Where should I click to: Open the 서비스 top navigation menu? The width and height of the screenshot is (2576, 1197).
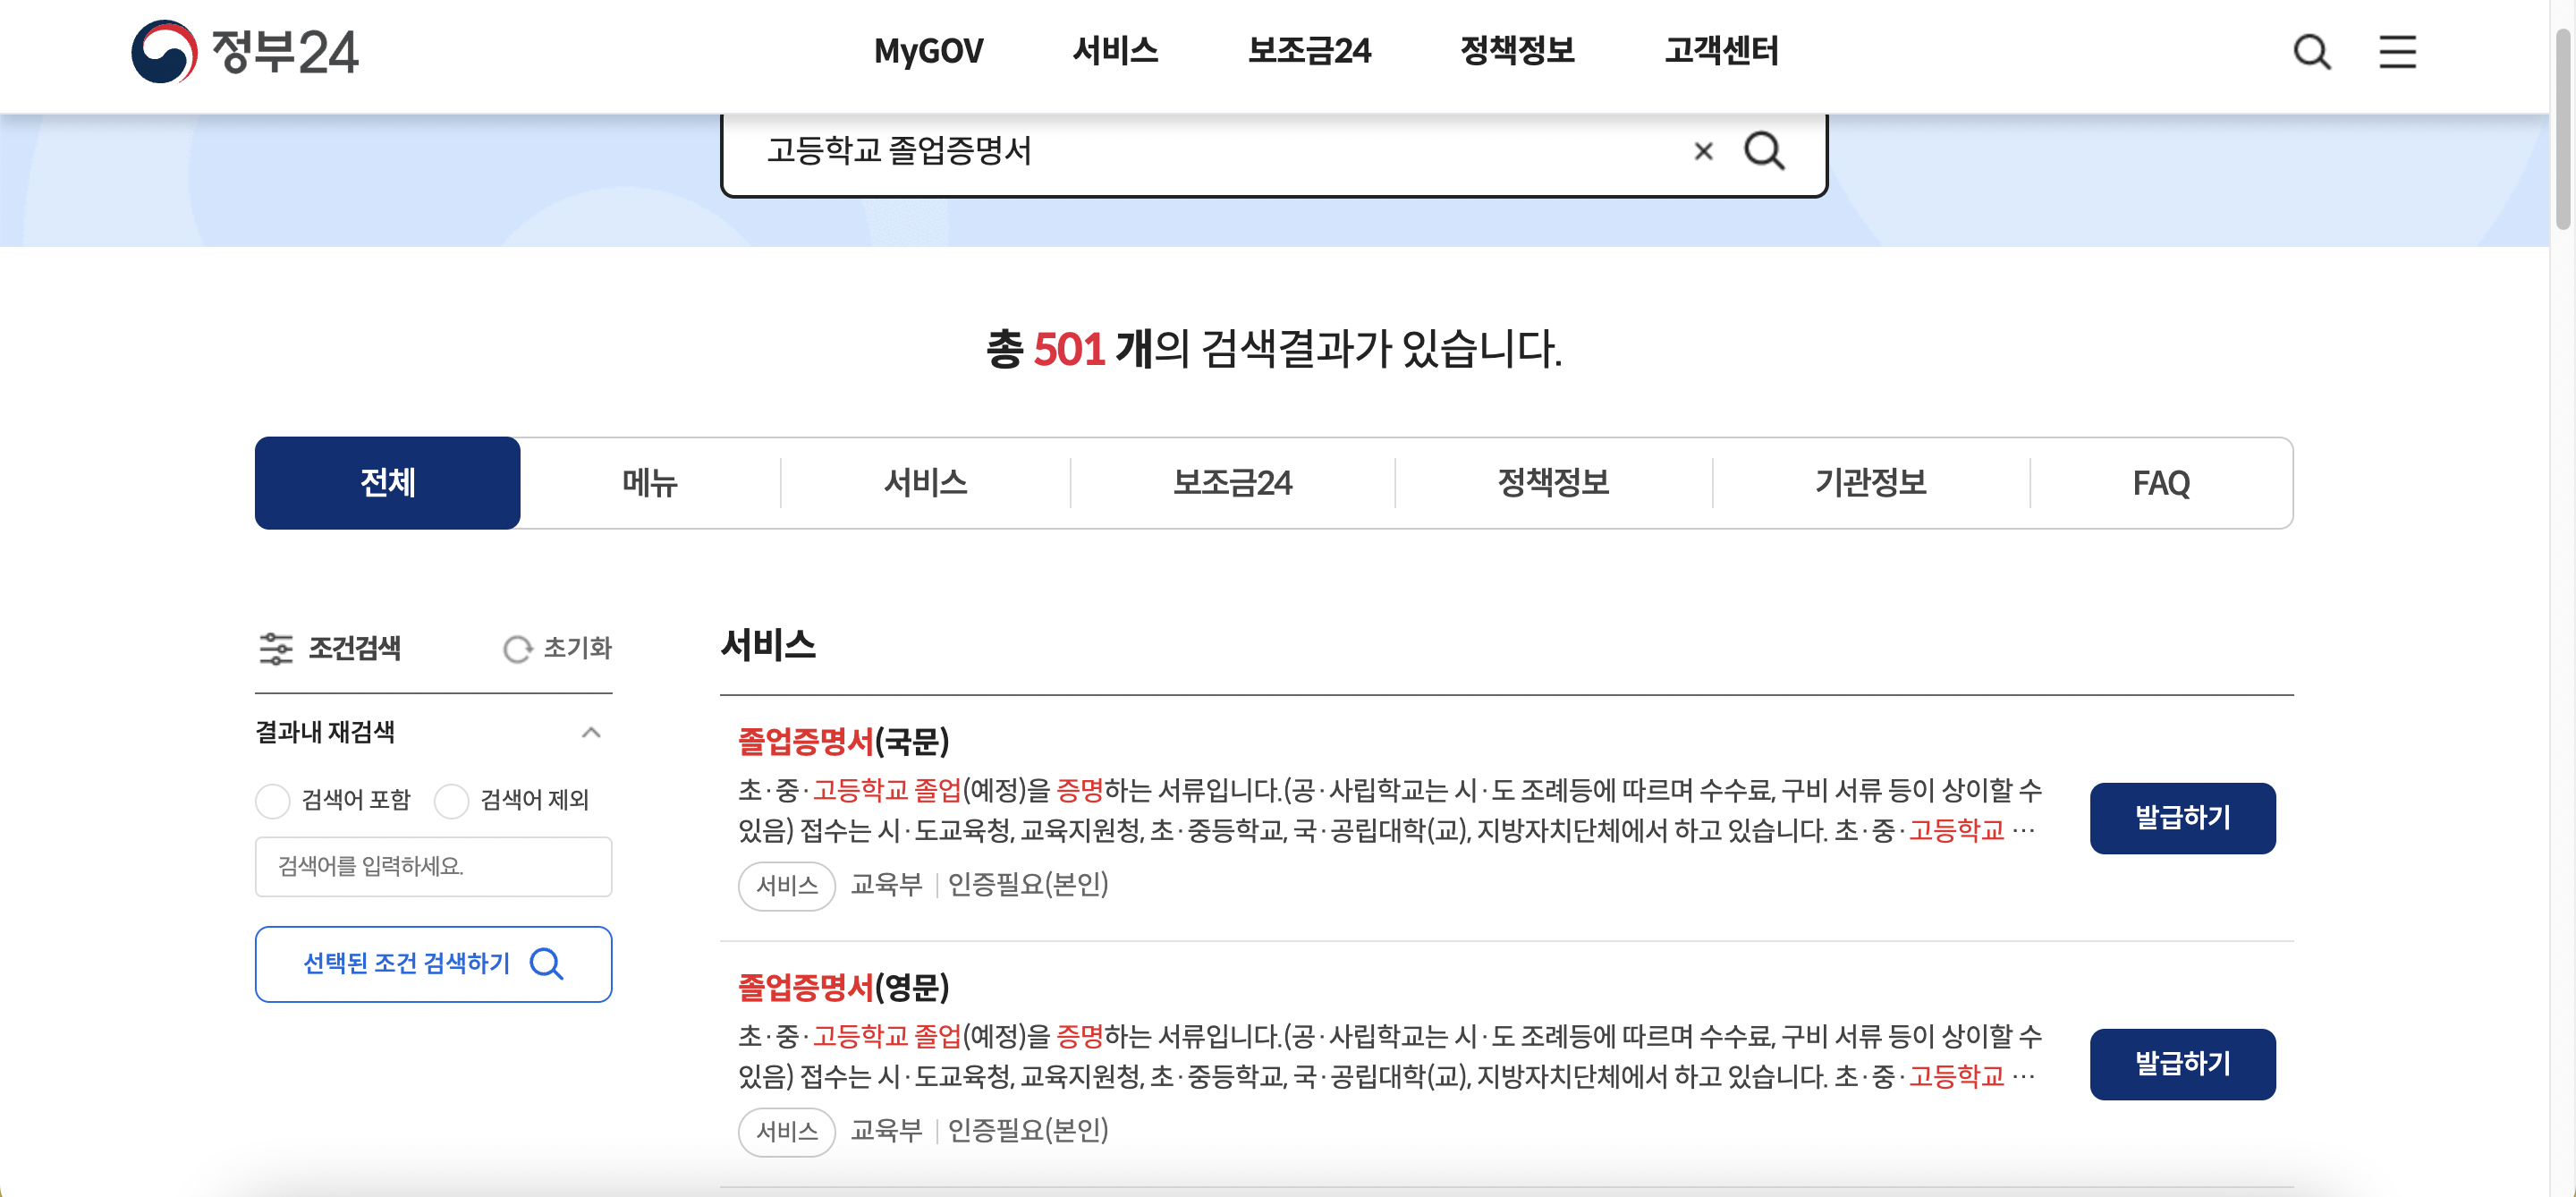click(1114, 50)
